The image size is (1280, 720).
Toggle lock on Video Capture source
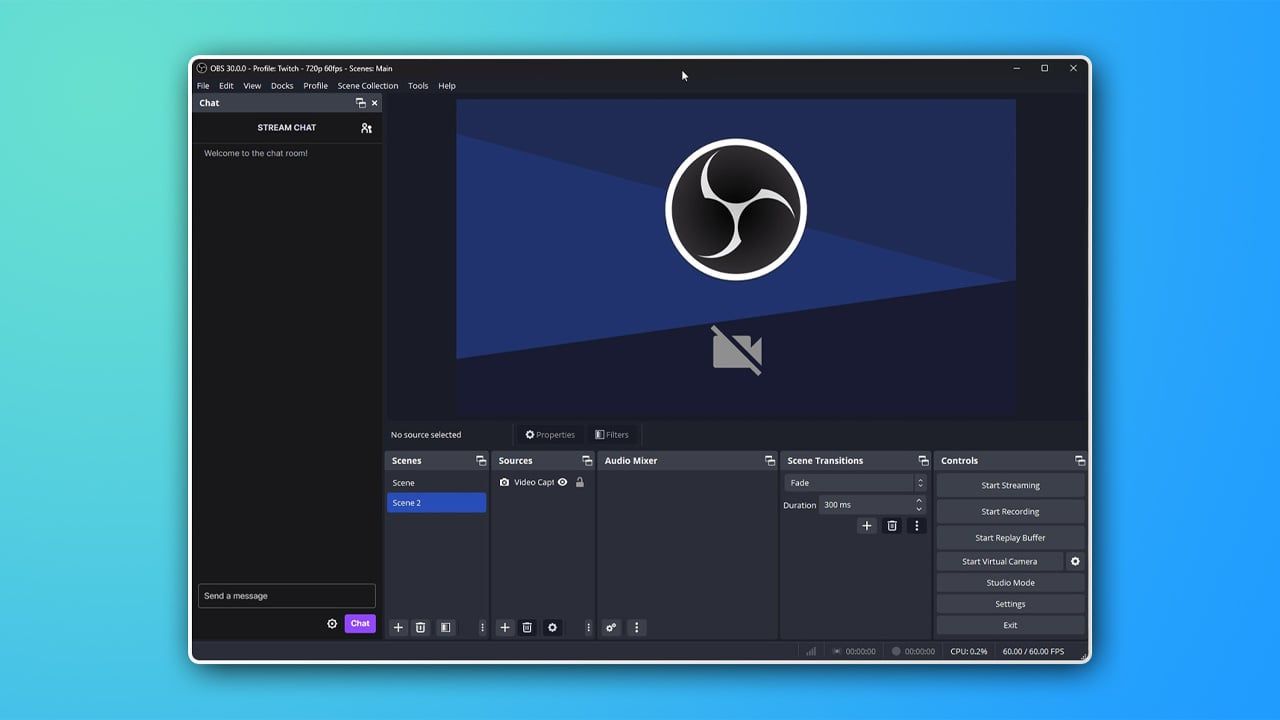pos(580,482)
